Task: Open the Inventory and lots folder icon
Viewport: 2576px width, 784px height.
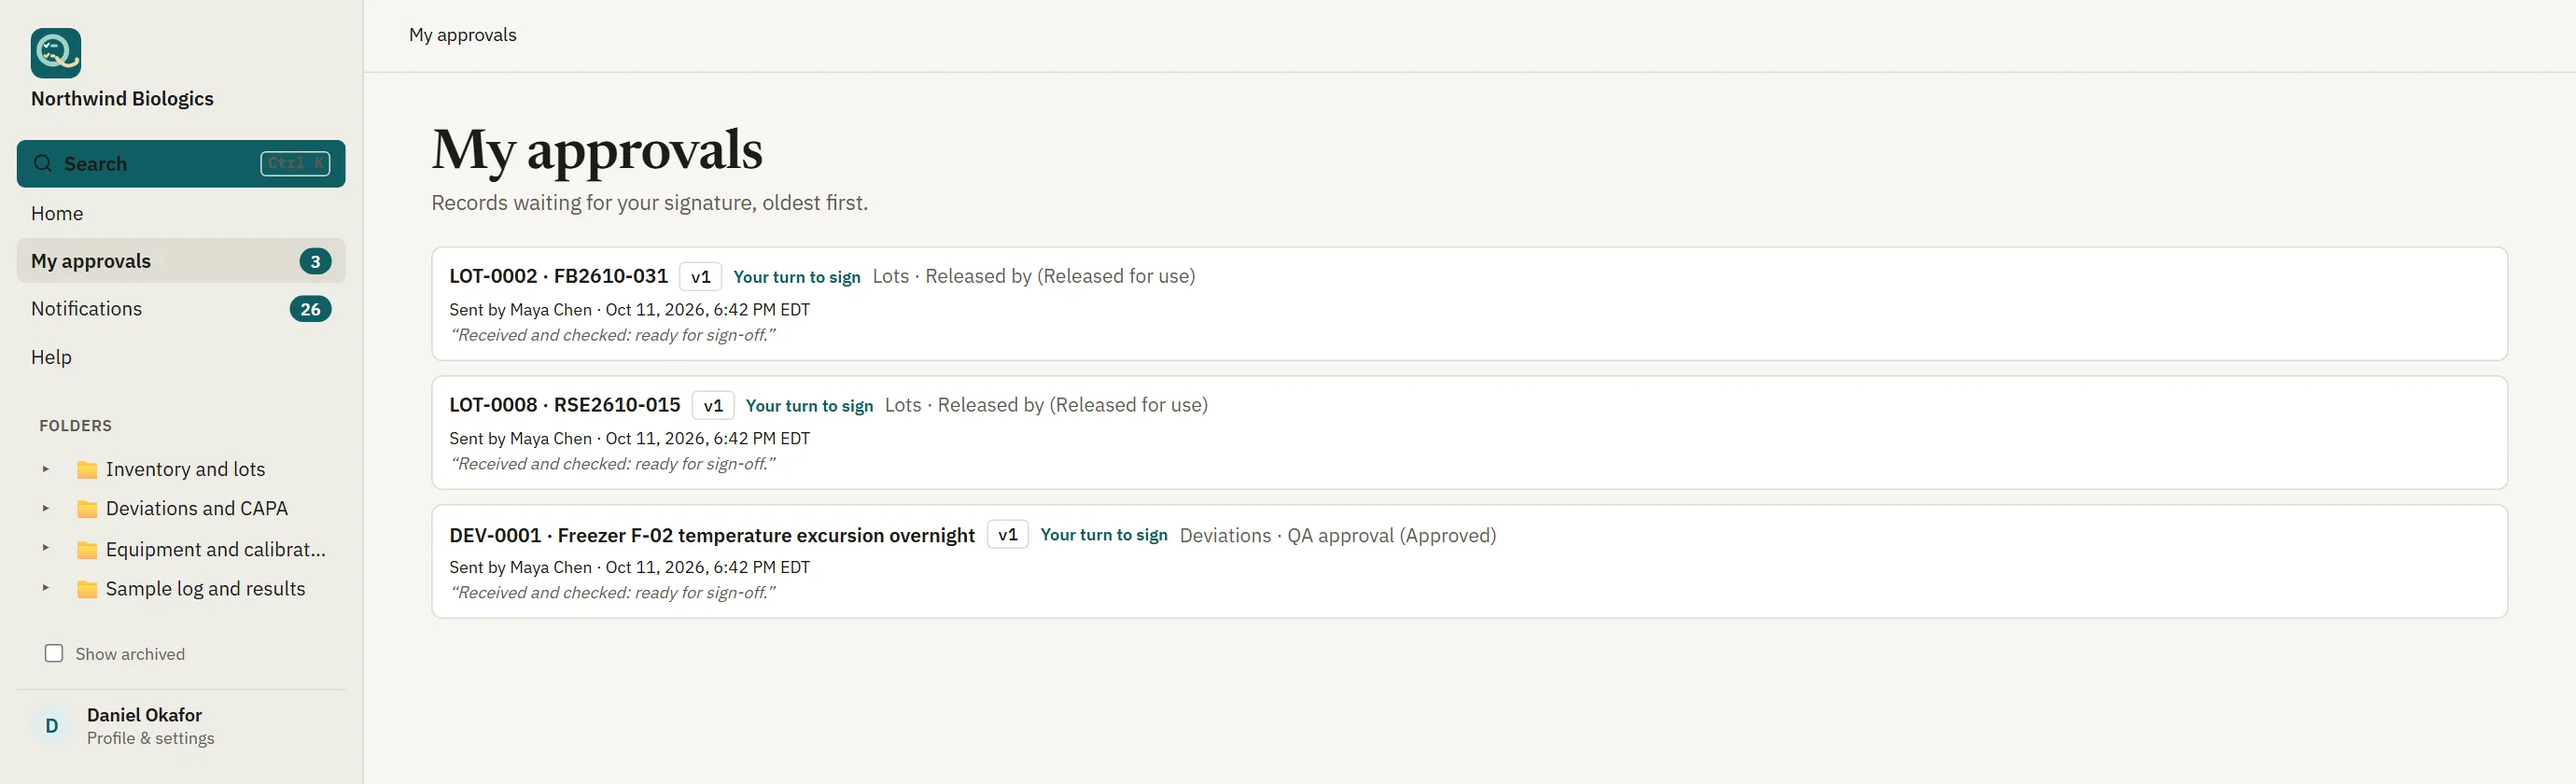Action: click(87, 470)
